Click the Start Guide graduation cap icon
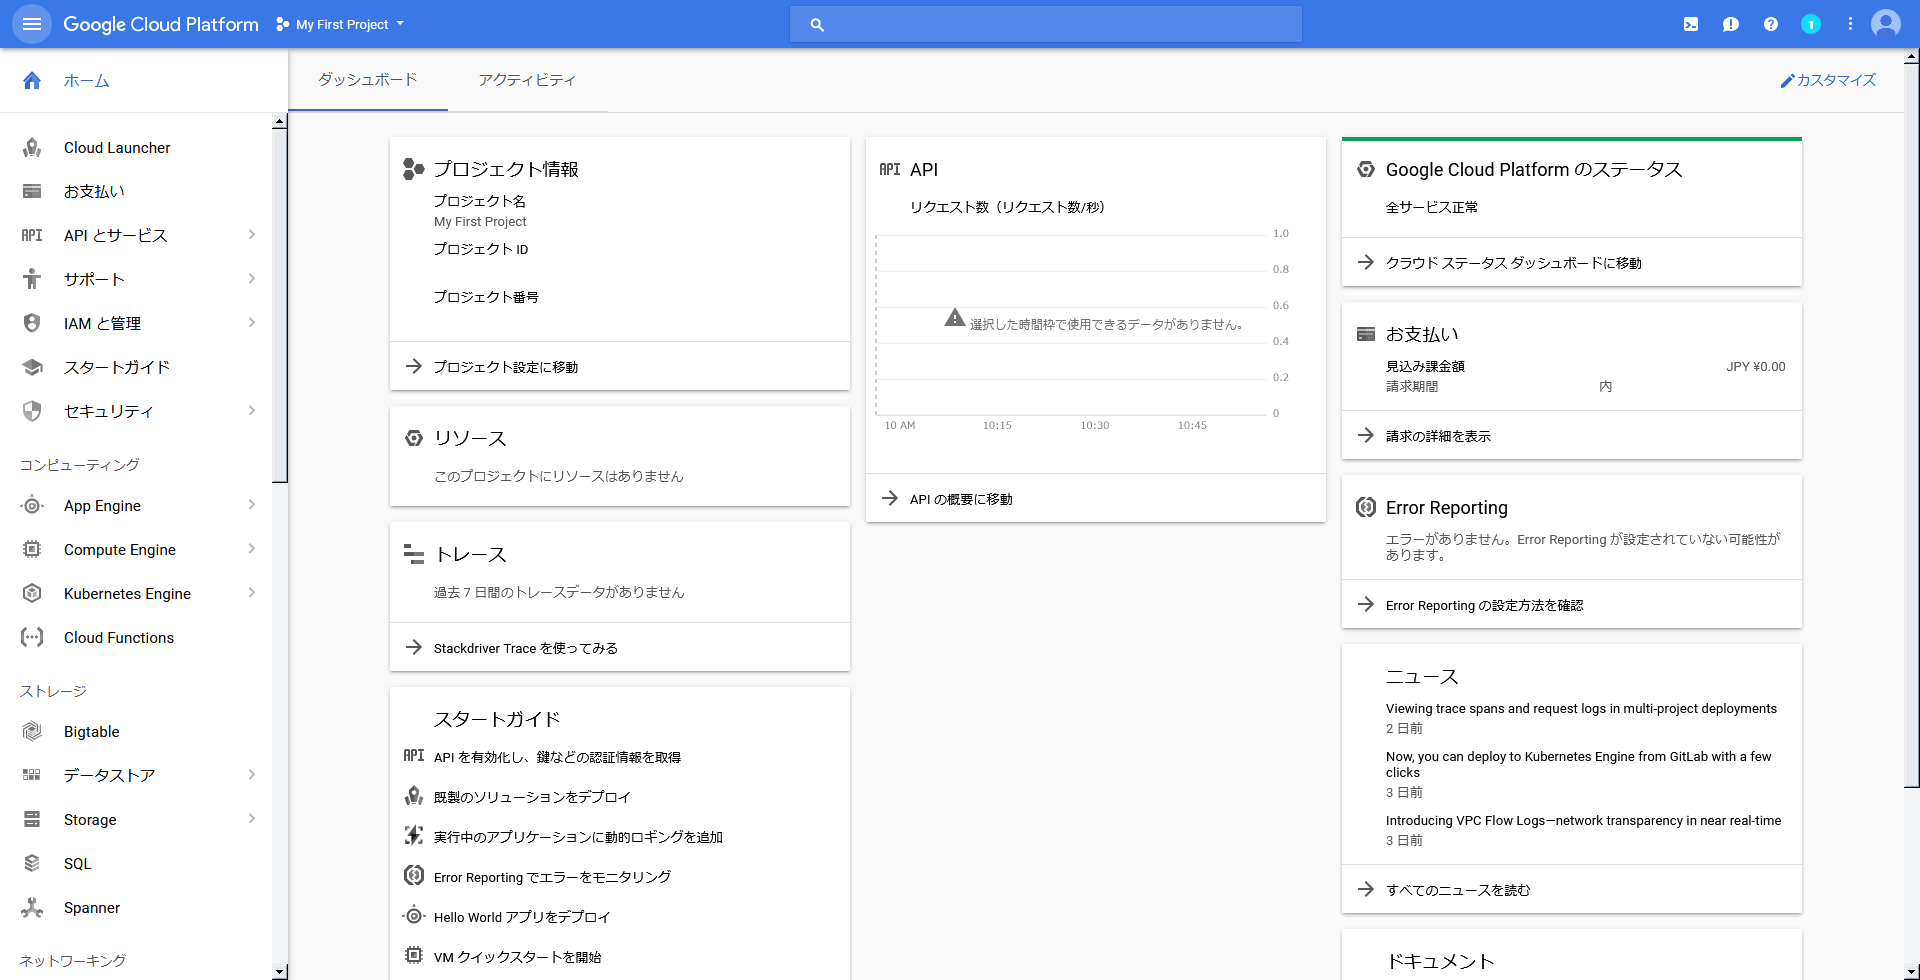The image size is (1920, 980). pos(32,367)
